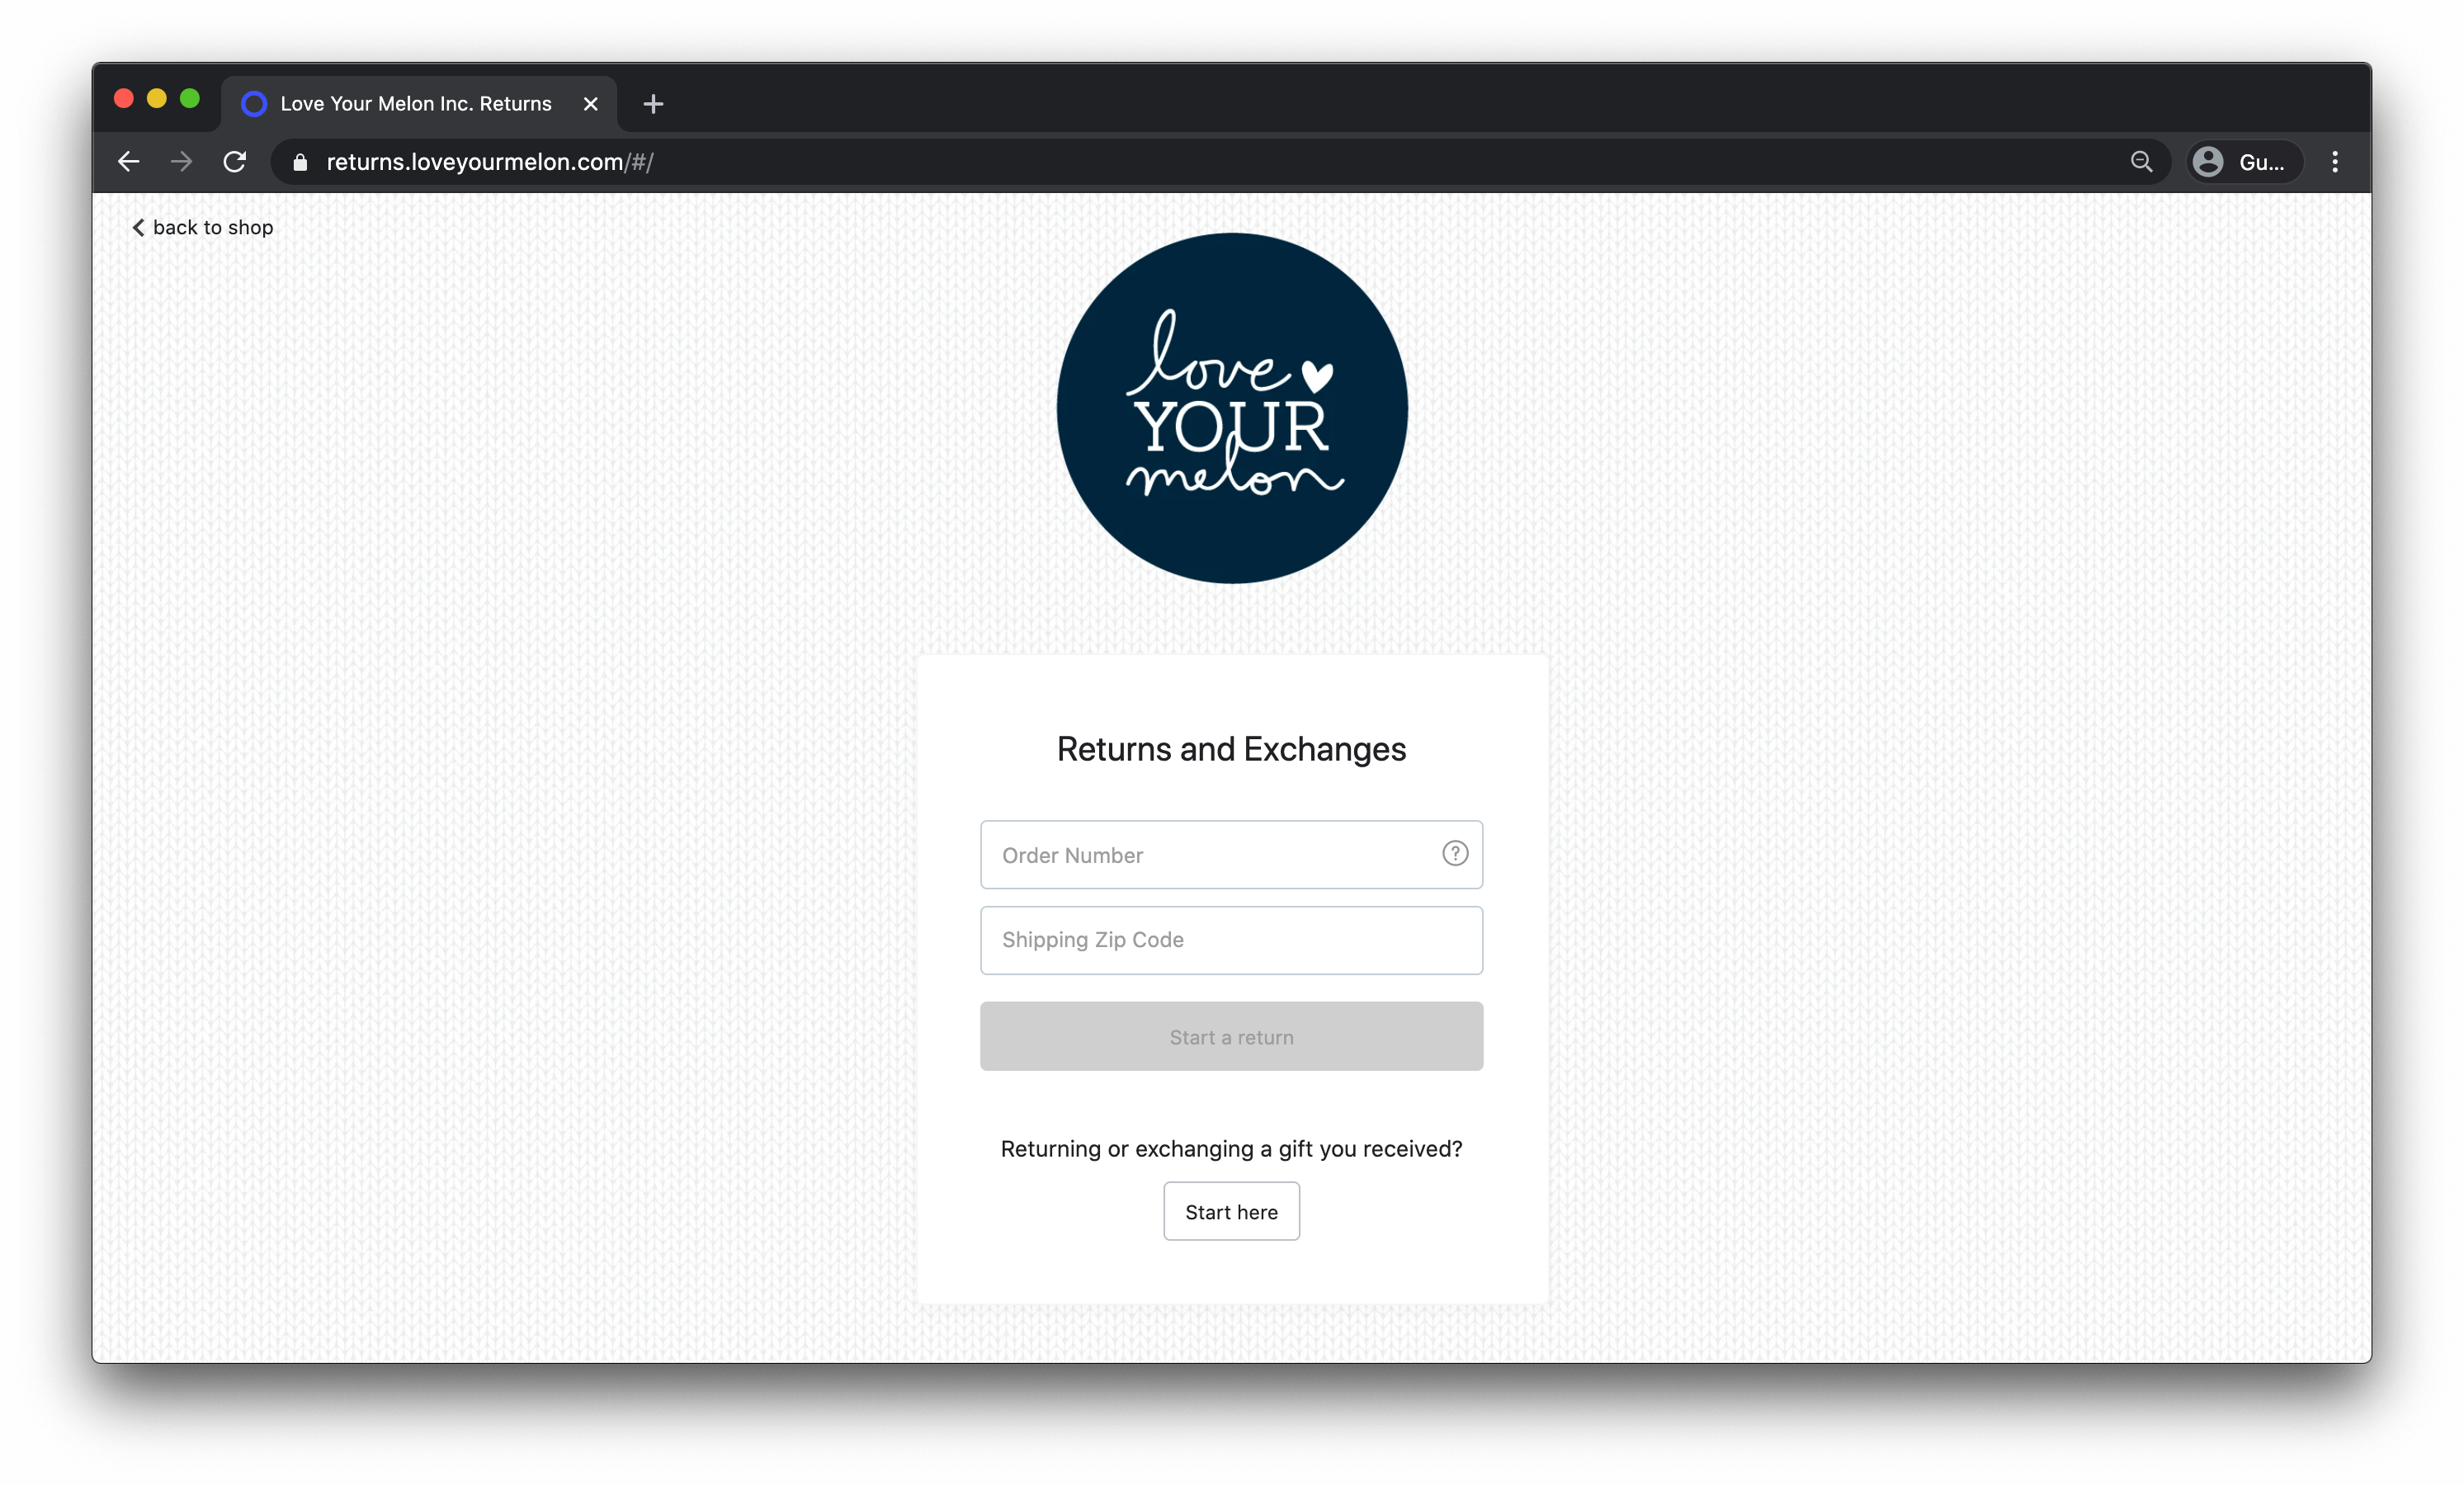This screenshot has width=2464, height=1485.
Task: Click the green fullscreen window button
Action: tap(190, 98)
